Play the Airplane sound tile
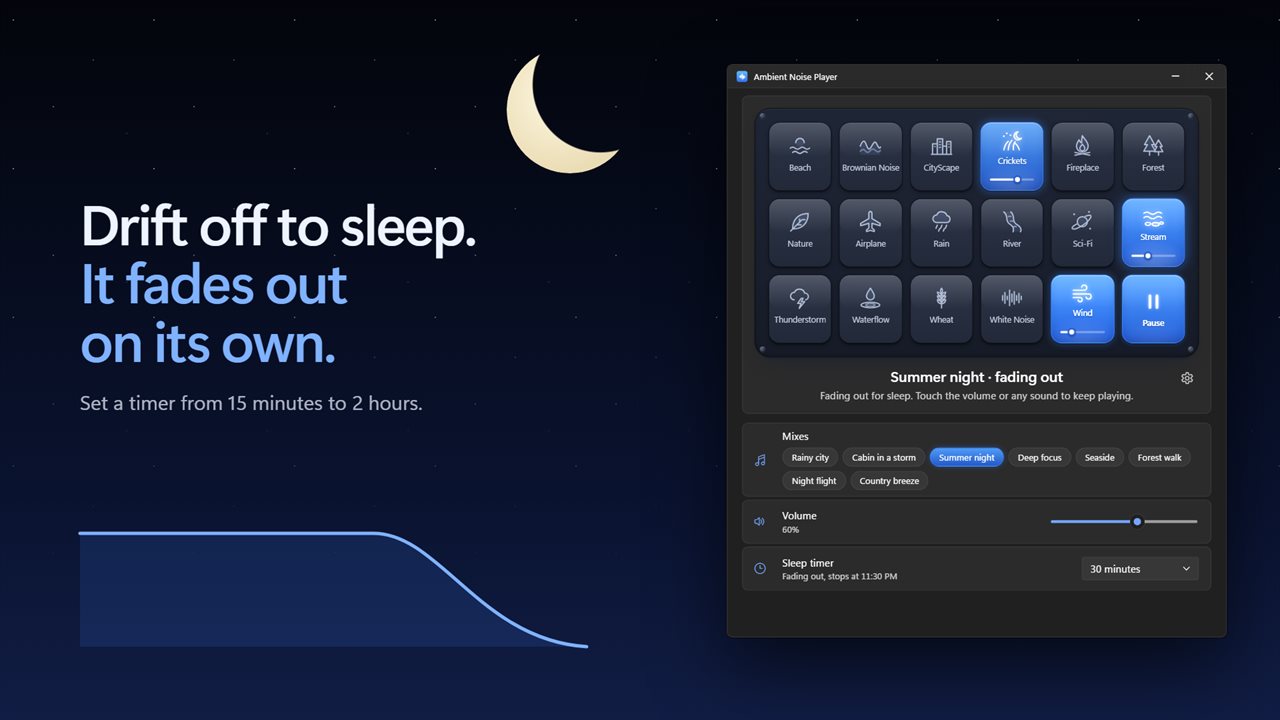 point(871,232)
